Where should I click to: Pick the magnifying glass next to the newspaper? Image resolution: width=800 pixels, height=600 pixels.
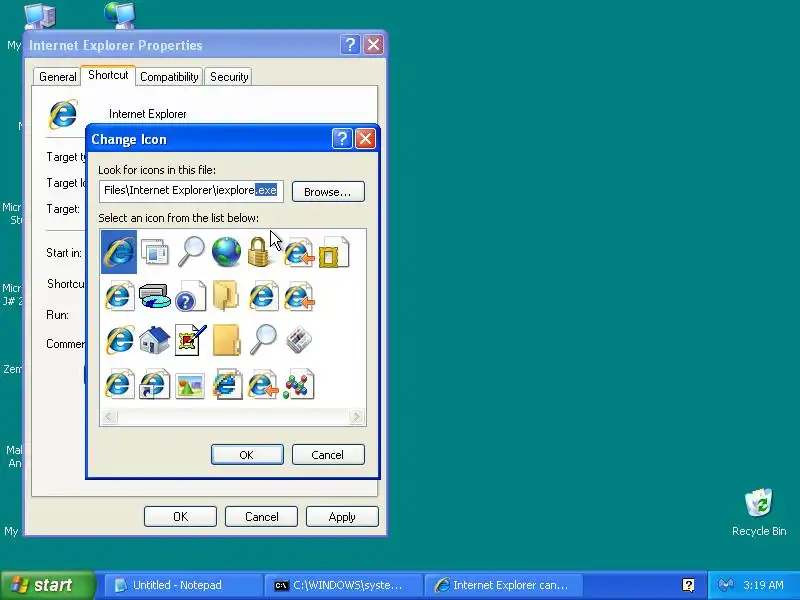point(263,340)
